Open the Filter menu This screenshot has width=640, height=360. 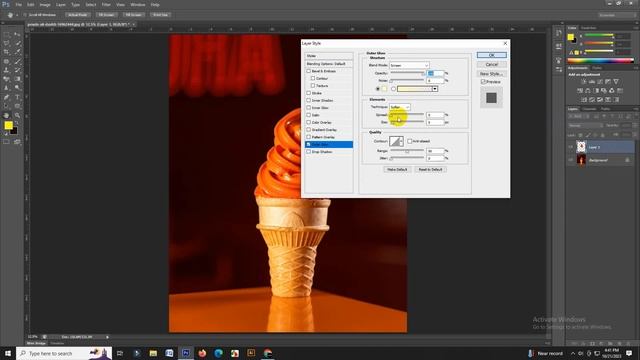click(x=106, y=4)
